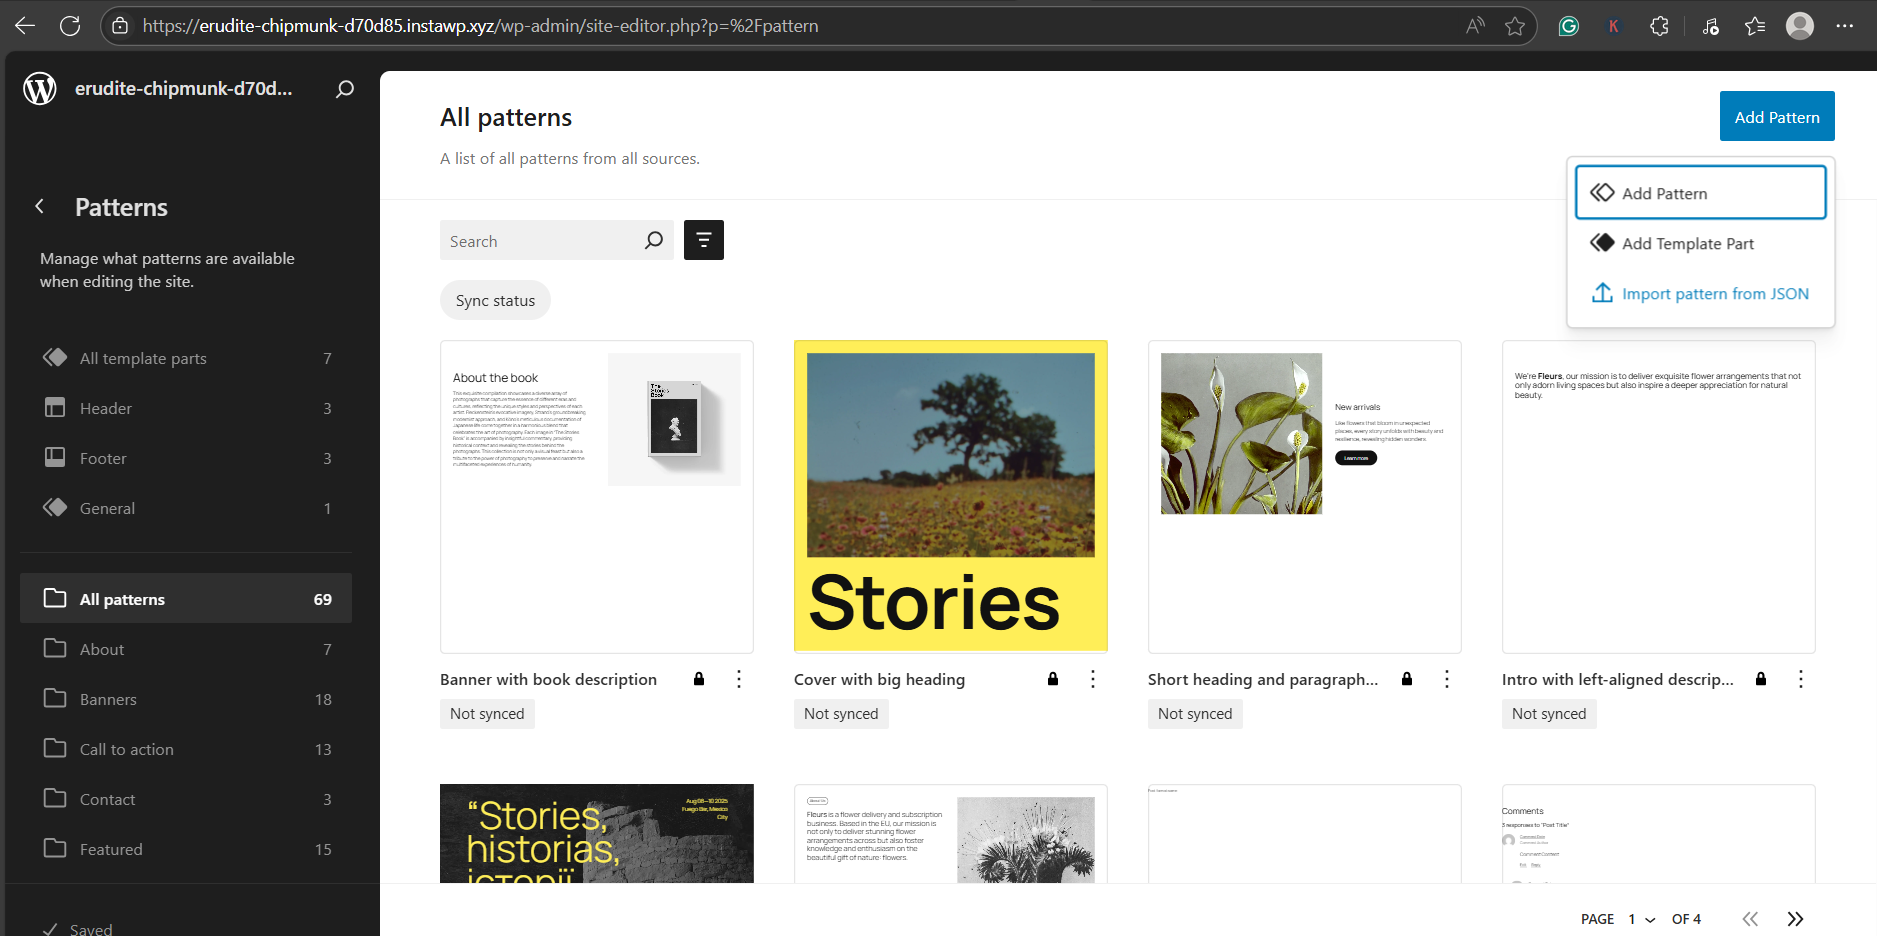This screenshot has width=1877, height=936.
Task: Open the browser extensions puzzle icon
Action: [1659, 26]
